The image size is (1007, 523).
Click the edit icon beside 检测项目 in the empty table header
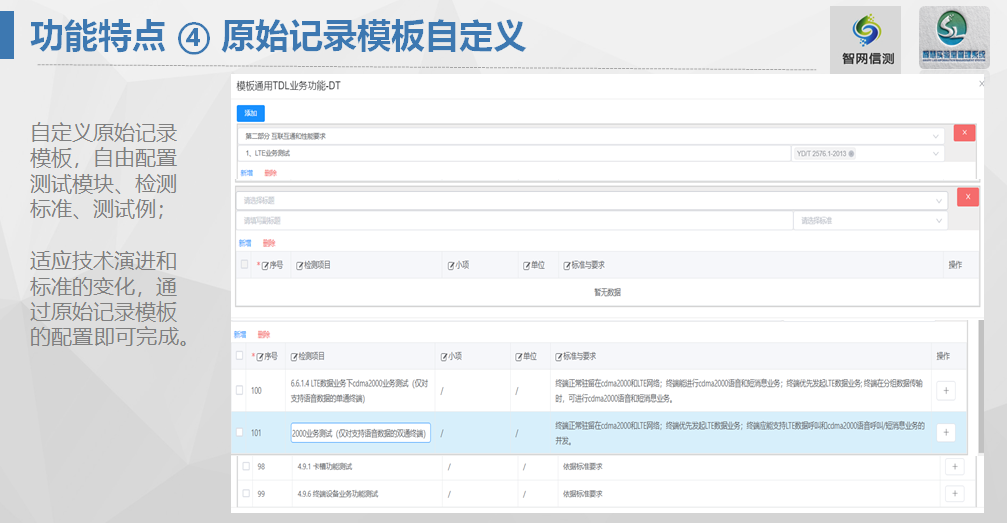pos(299,265)
